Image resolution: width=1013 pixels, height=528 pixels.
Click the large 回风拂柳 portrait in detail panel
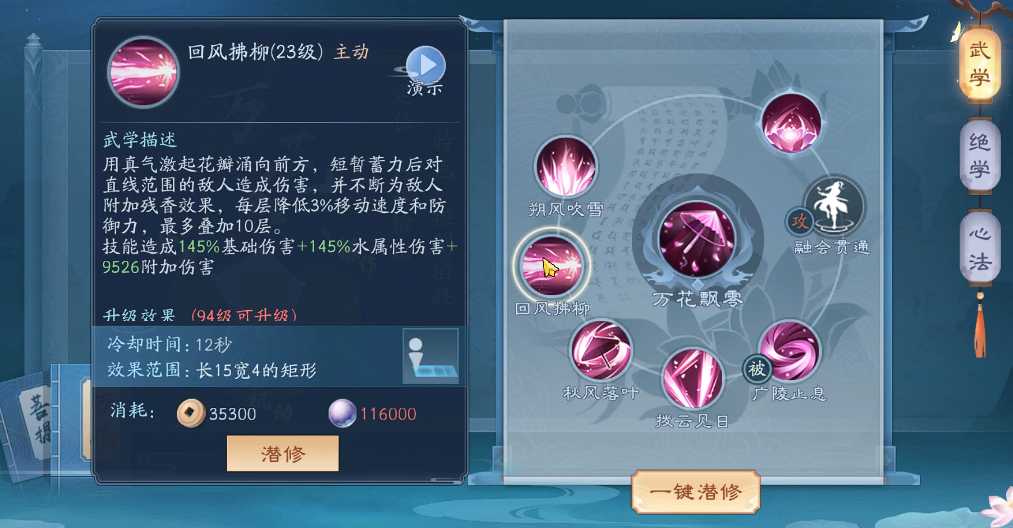point(143,72)
